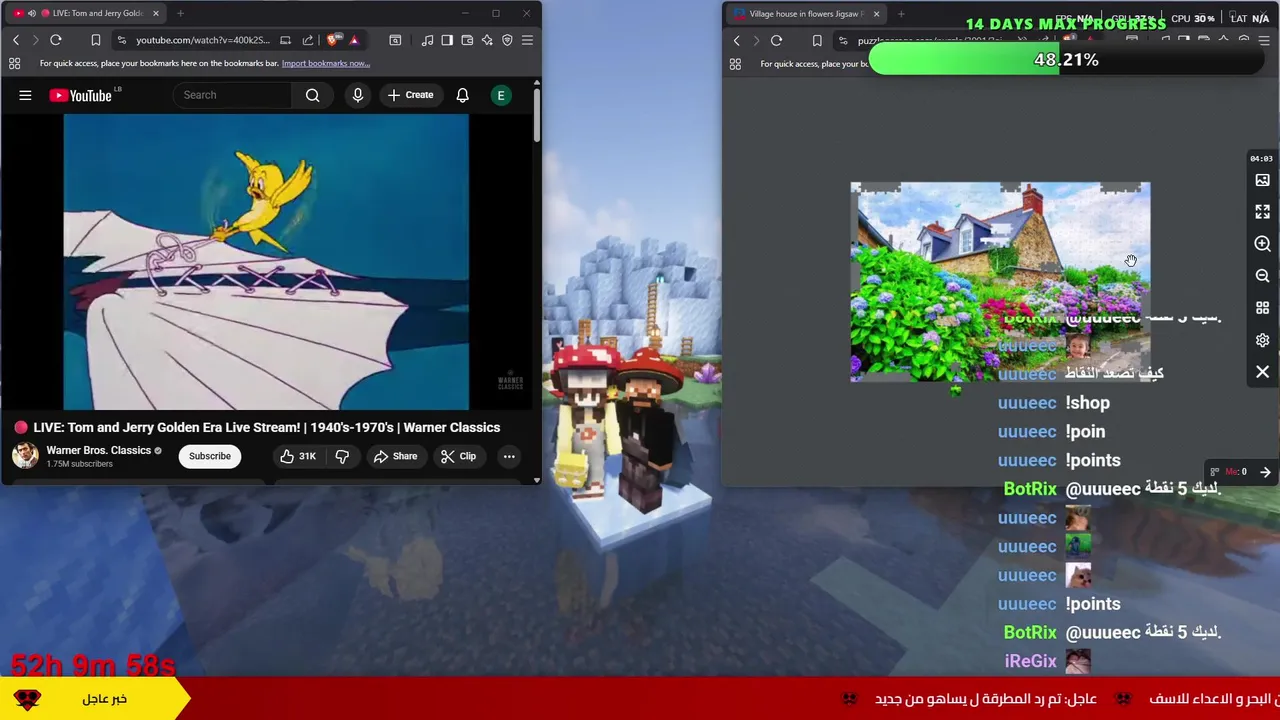Open the browser hamburger menu in YouTube window
The image size is (1280, 720).
527,40
